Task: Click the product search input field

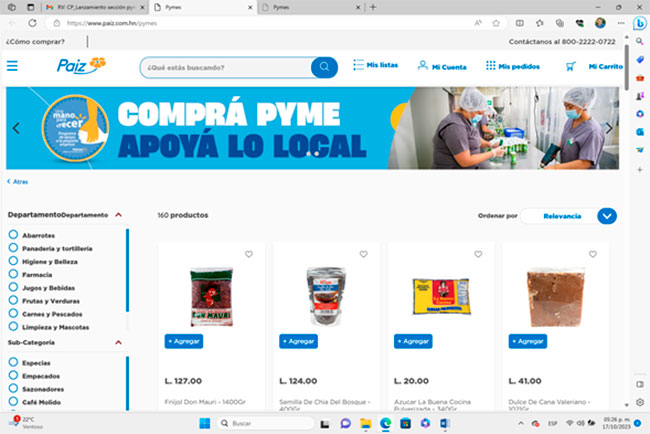Action: [225, 67]
